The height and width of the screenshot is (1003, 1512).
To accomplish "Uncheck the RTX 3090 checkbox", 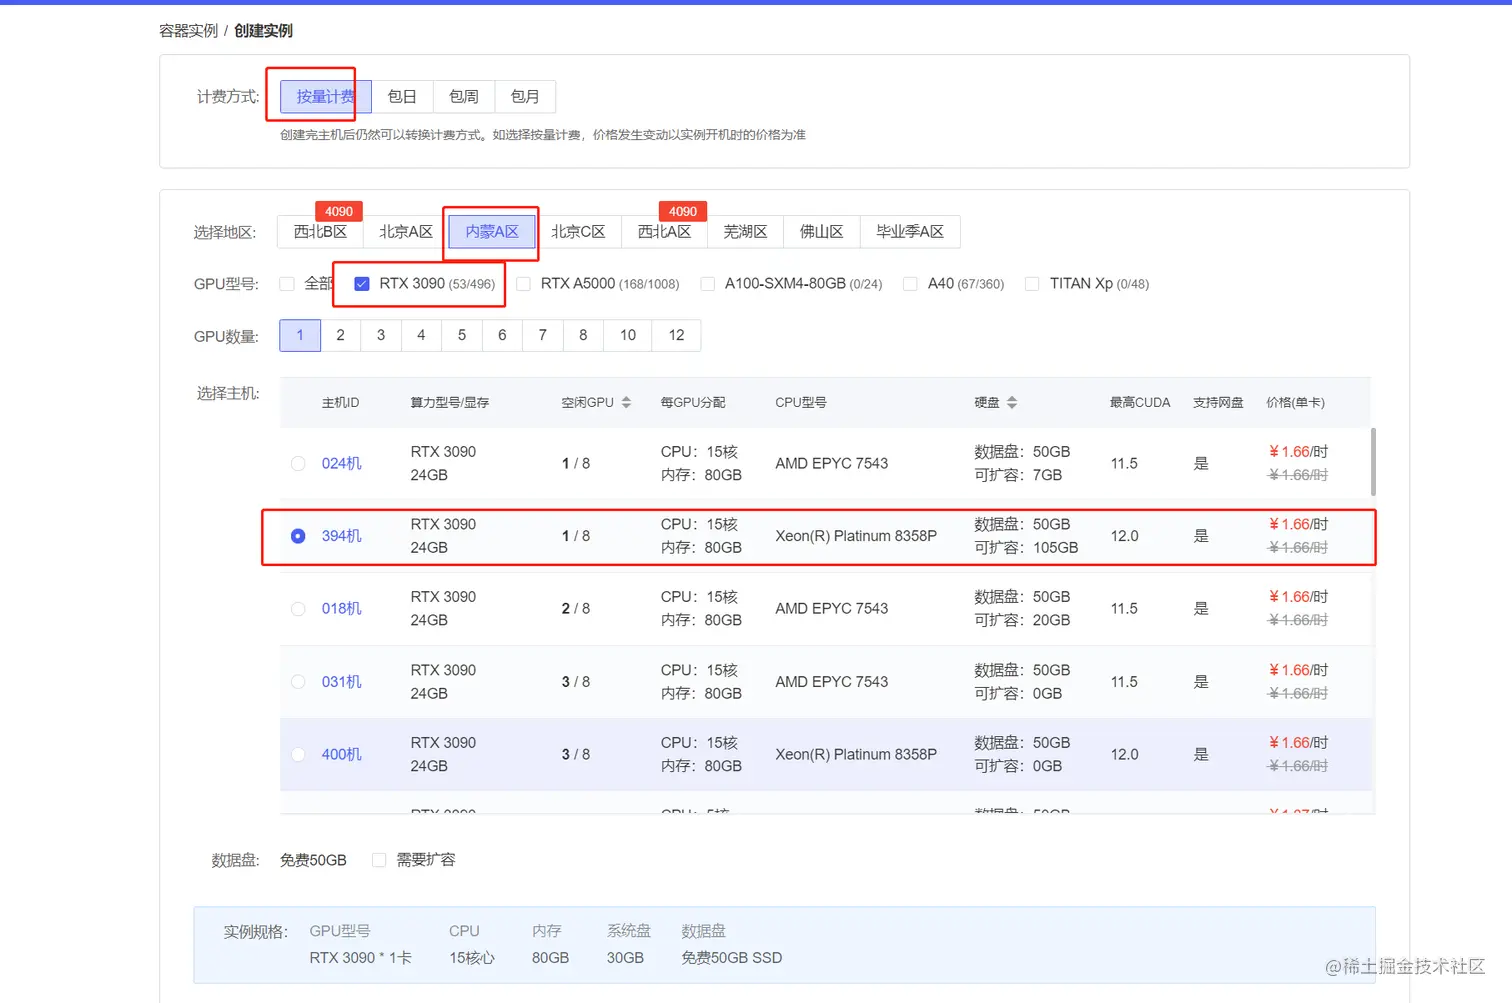I will pos(362,284).
